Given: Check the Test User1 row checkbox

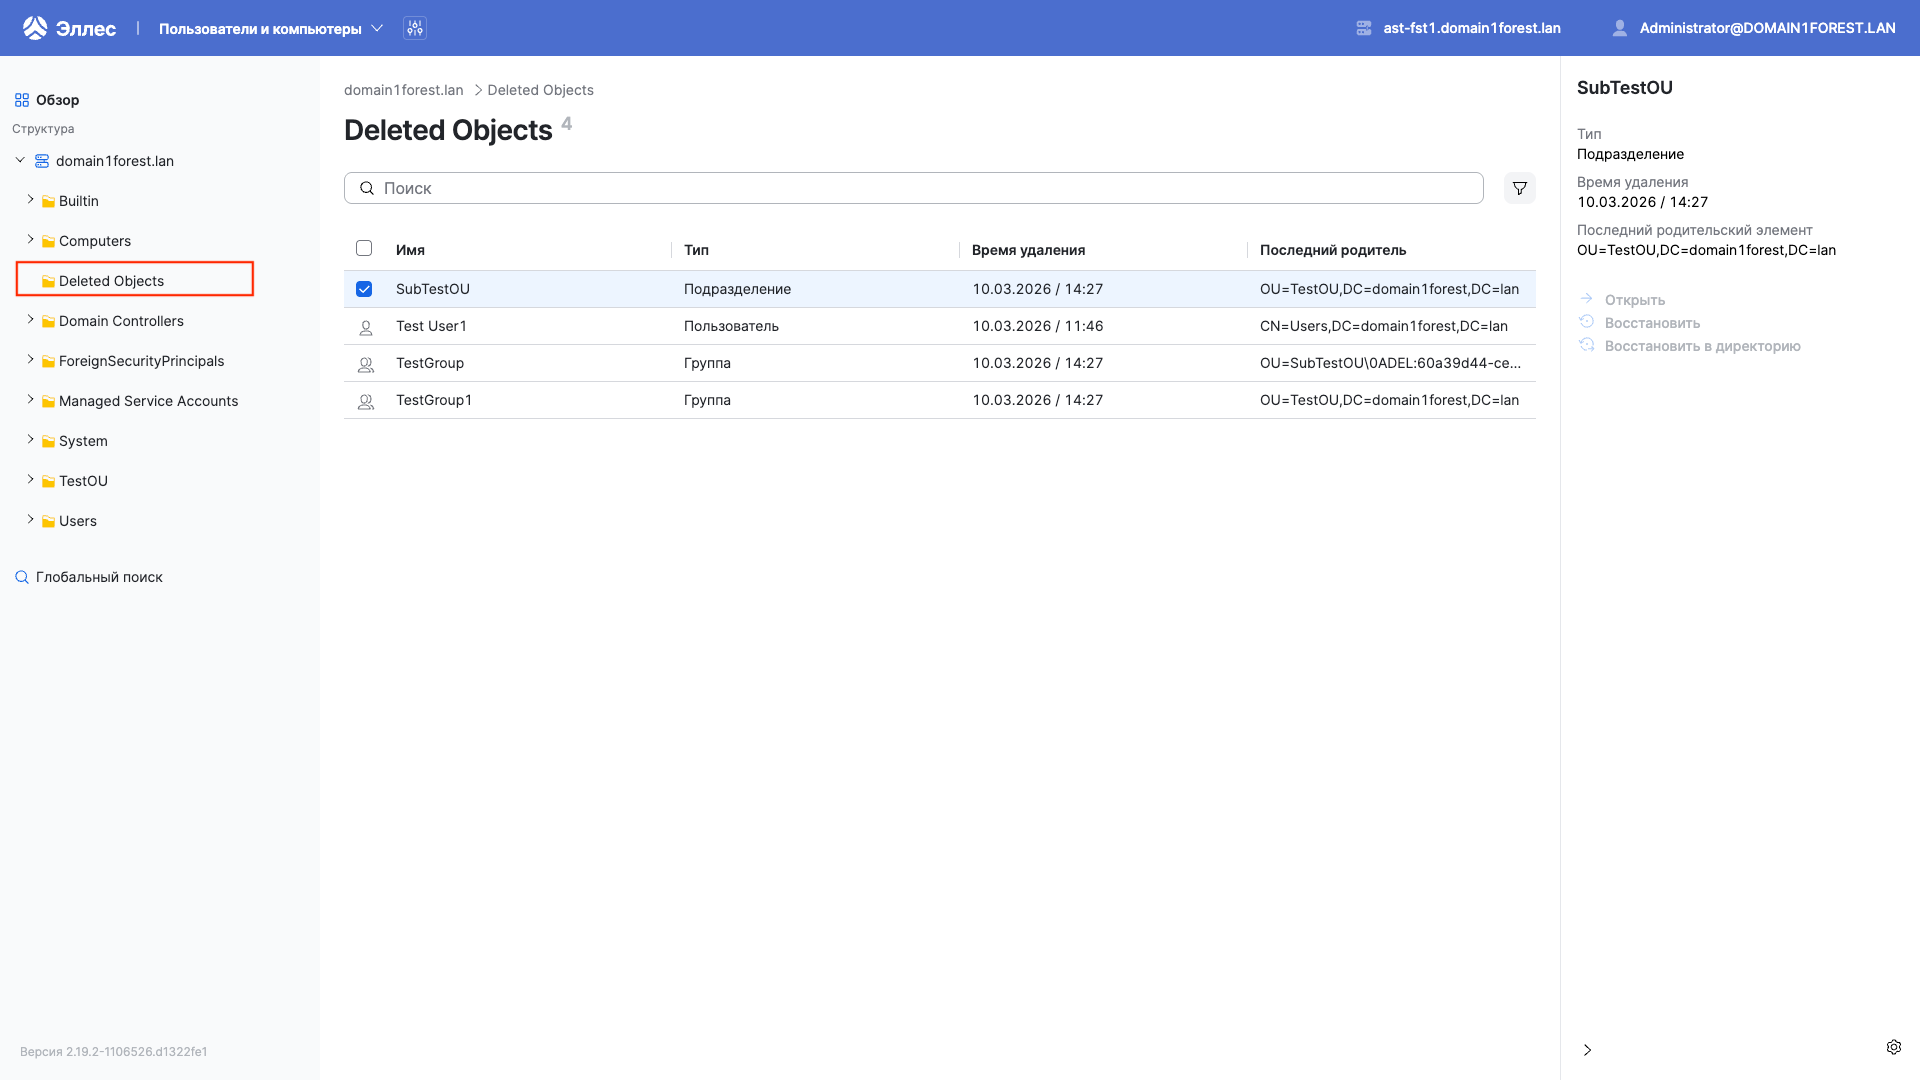Looking at the screenshot, I should (364, 326).
